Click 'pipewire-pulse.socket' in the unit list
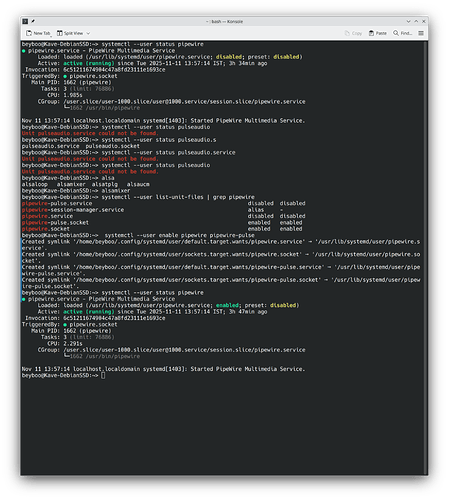 tap(55, 222)
